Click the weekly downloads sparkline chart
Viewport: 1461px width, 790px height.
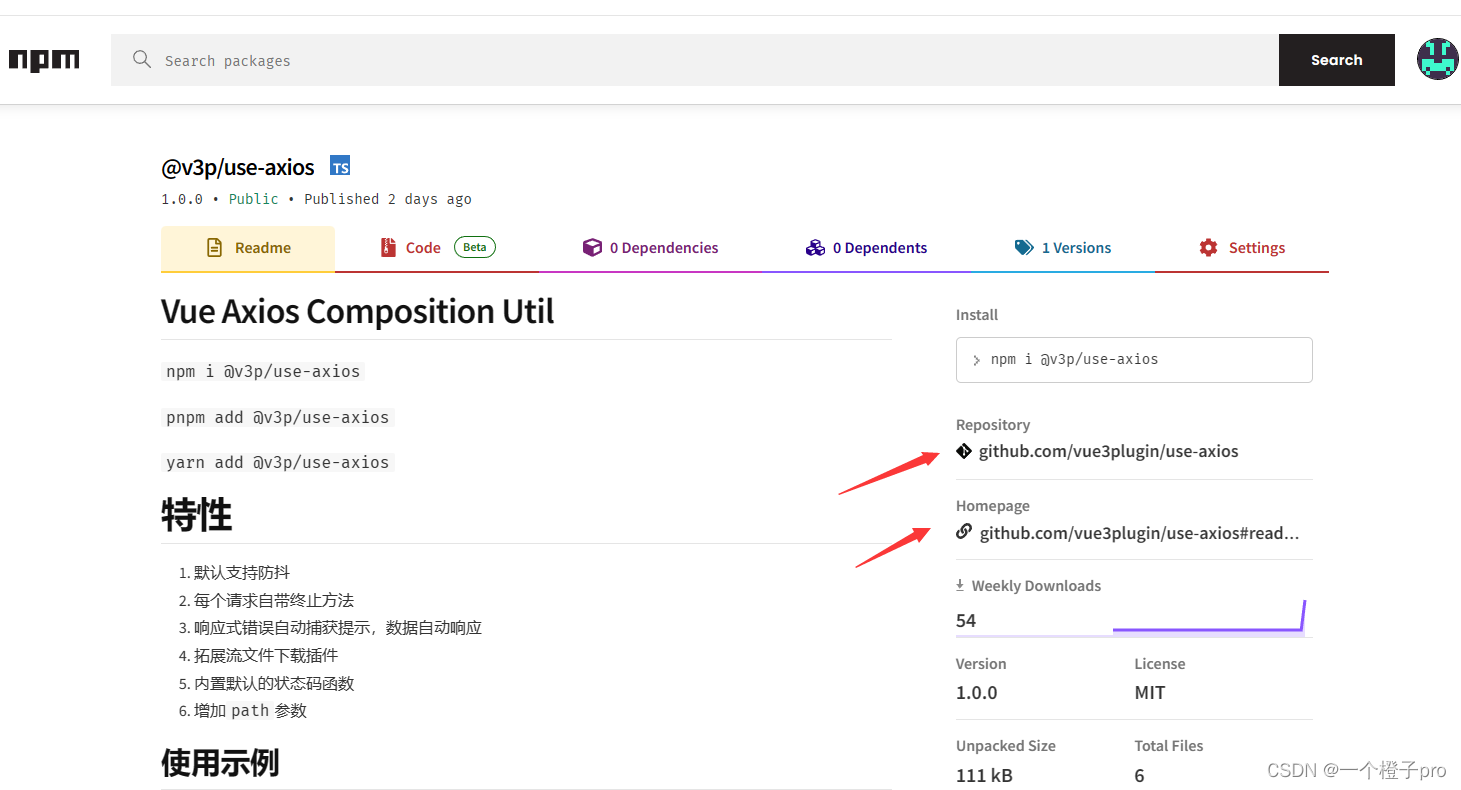[1210, 616]
